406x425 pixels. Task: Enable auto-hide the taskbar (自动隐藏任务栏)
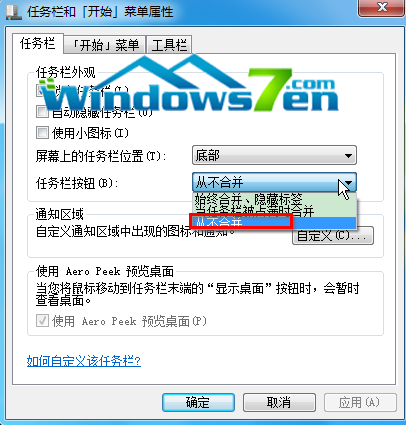click(x=42, y=111)
